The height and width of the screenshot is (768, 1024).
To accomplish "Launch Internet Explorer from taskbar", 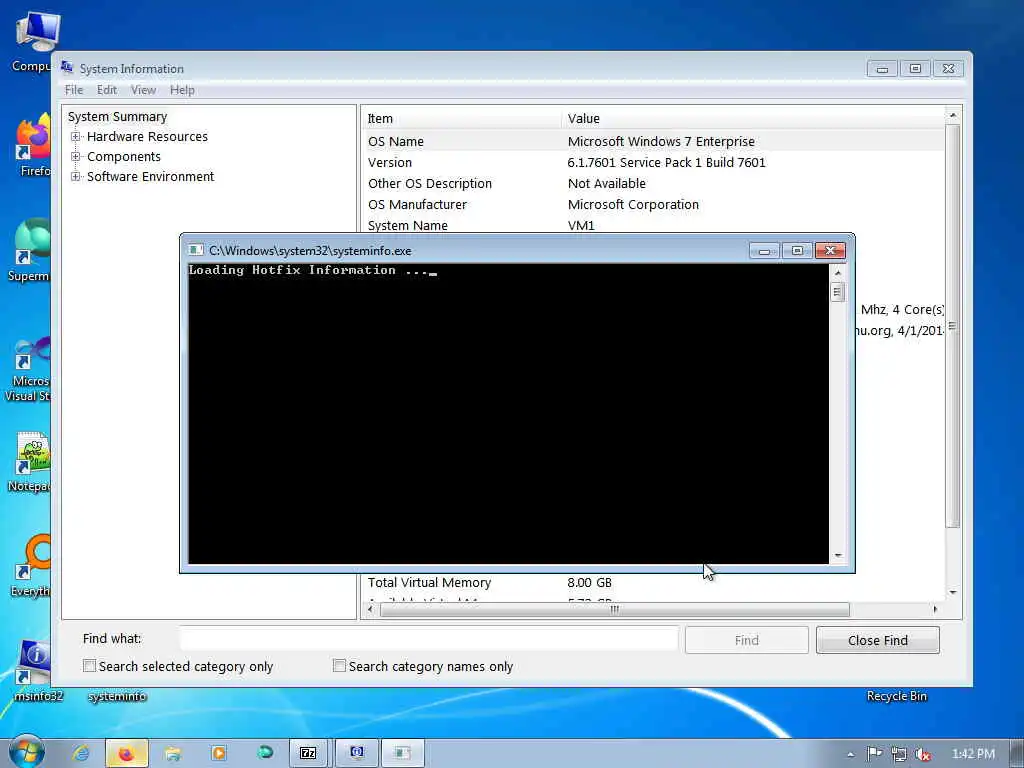I will 81,753.
